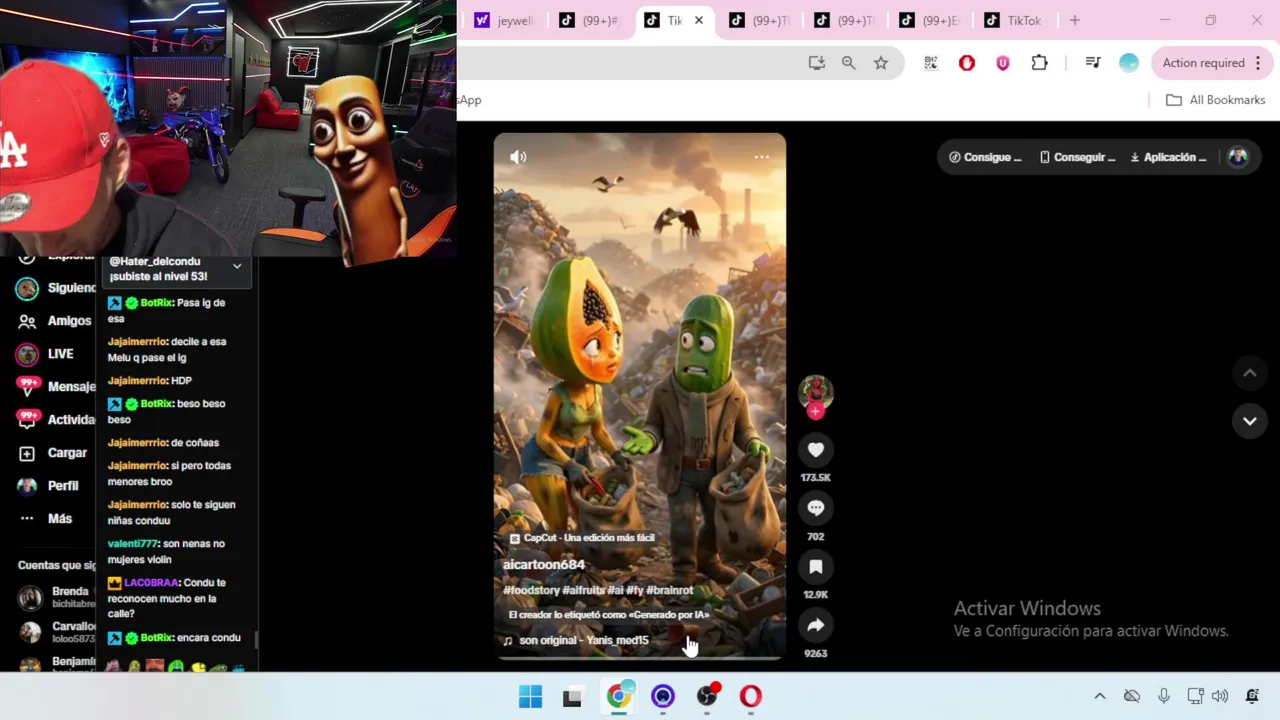Click the video progress bar
The height and width of the screenshot is (720, 1280).
click(640, 657)
